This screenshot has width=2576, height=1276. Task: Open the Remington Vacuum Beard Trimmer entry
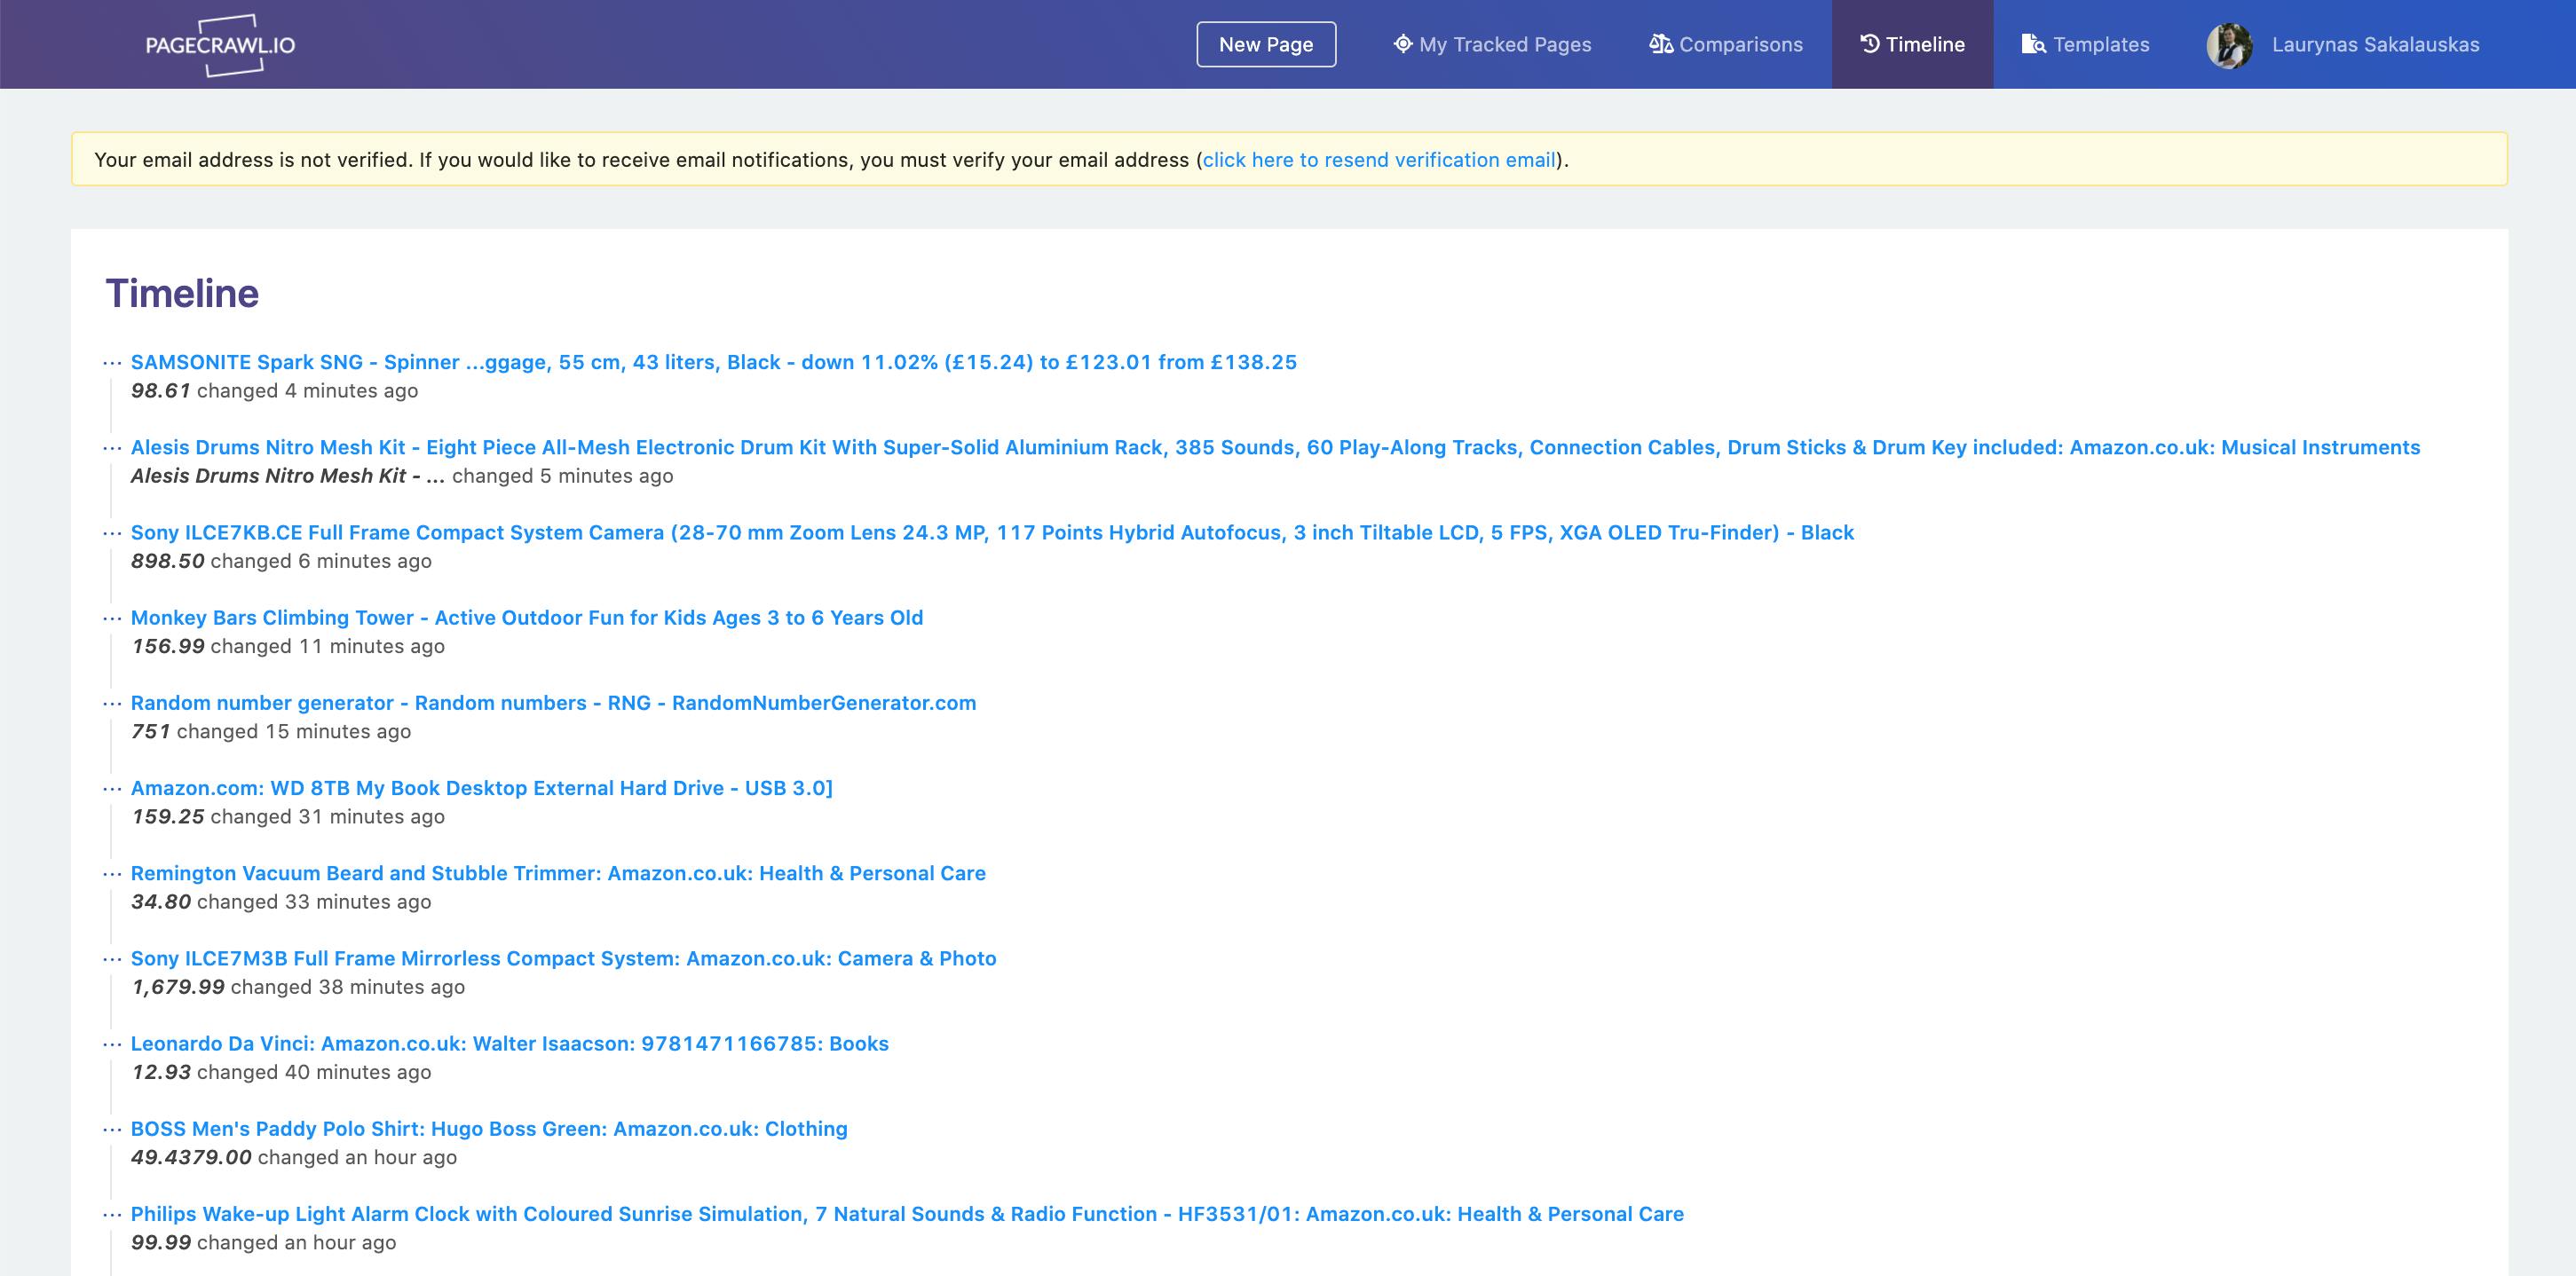[x=558, y=873]
